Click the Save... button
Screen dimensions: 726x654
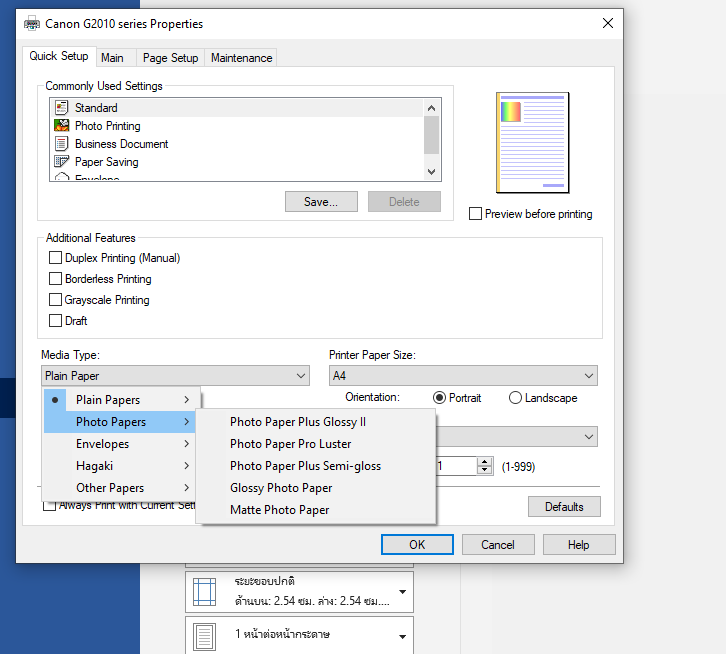point(321,202)
